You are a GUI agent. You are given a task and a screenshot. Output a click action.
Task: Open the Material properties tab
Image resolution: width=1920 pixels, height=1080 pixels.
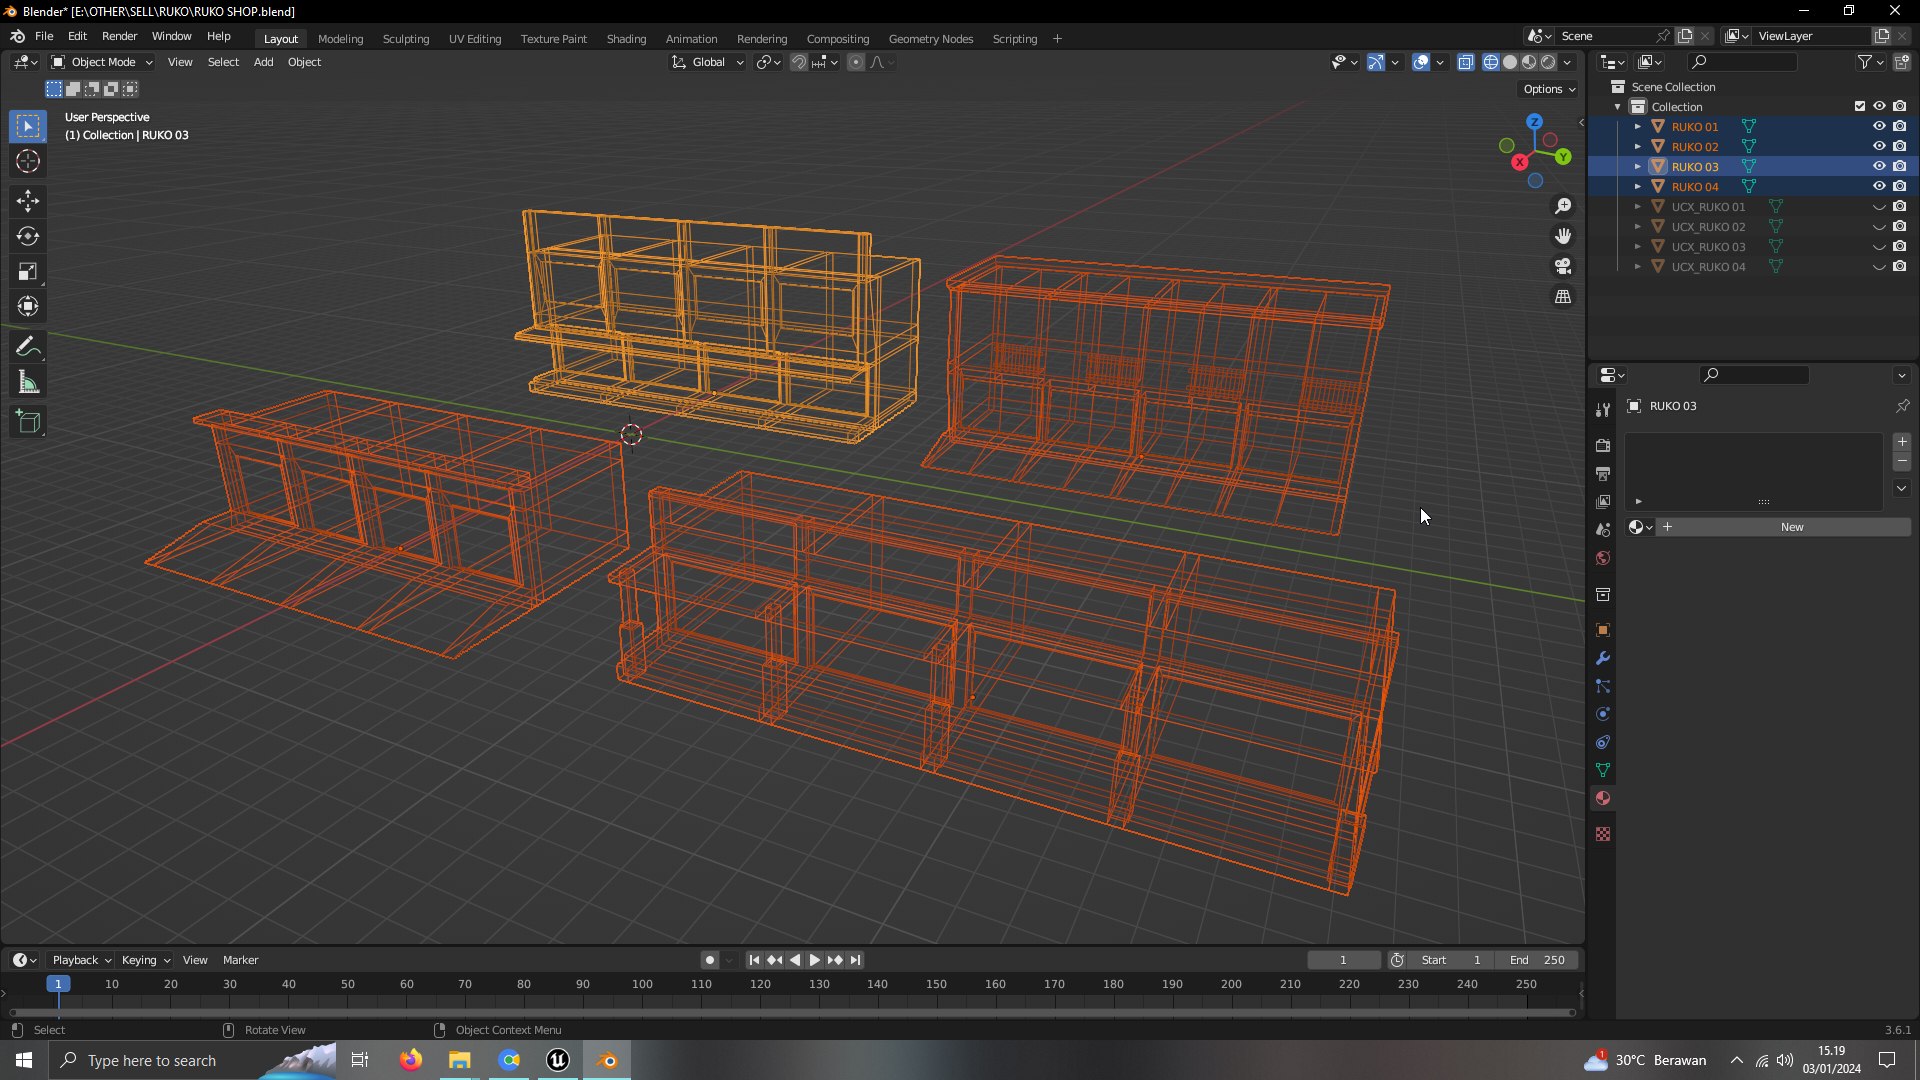coord(1603,798)
